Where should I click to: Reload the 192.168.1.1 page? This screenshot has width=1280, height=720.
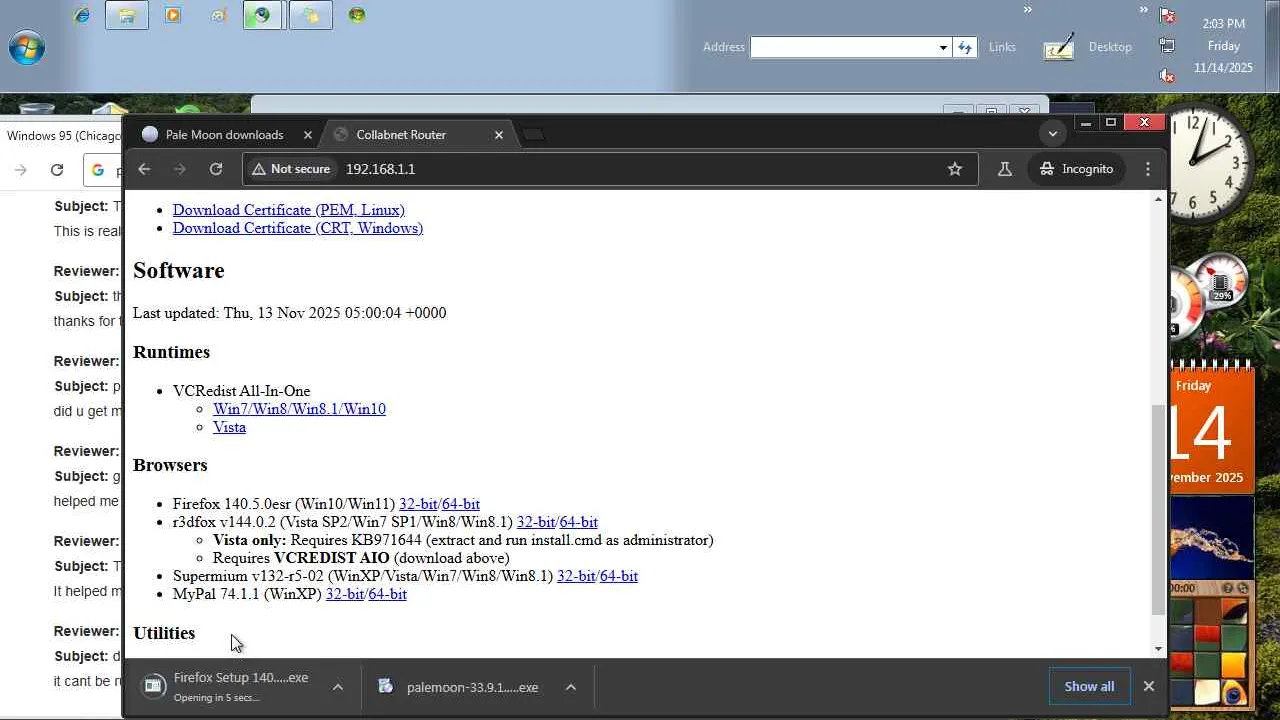(216, 169)
